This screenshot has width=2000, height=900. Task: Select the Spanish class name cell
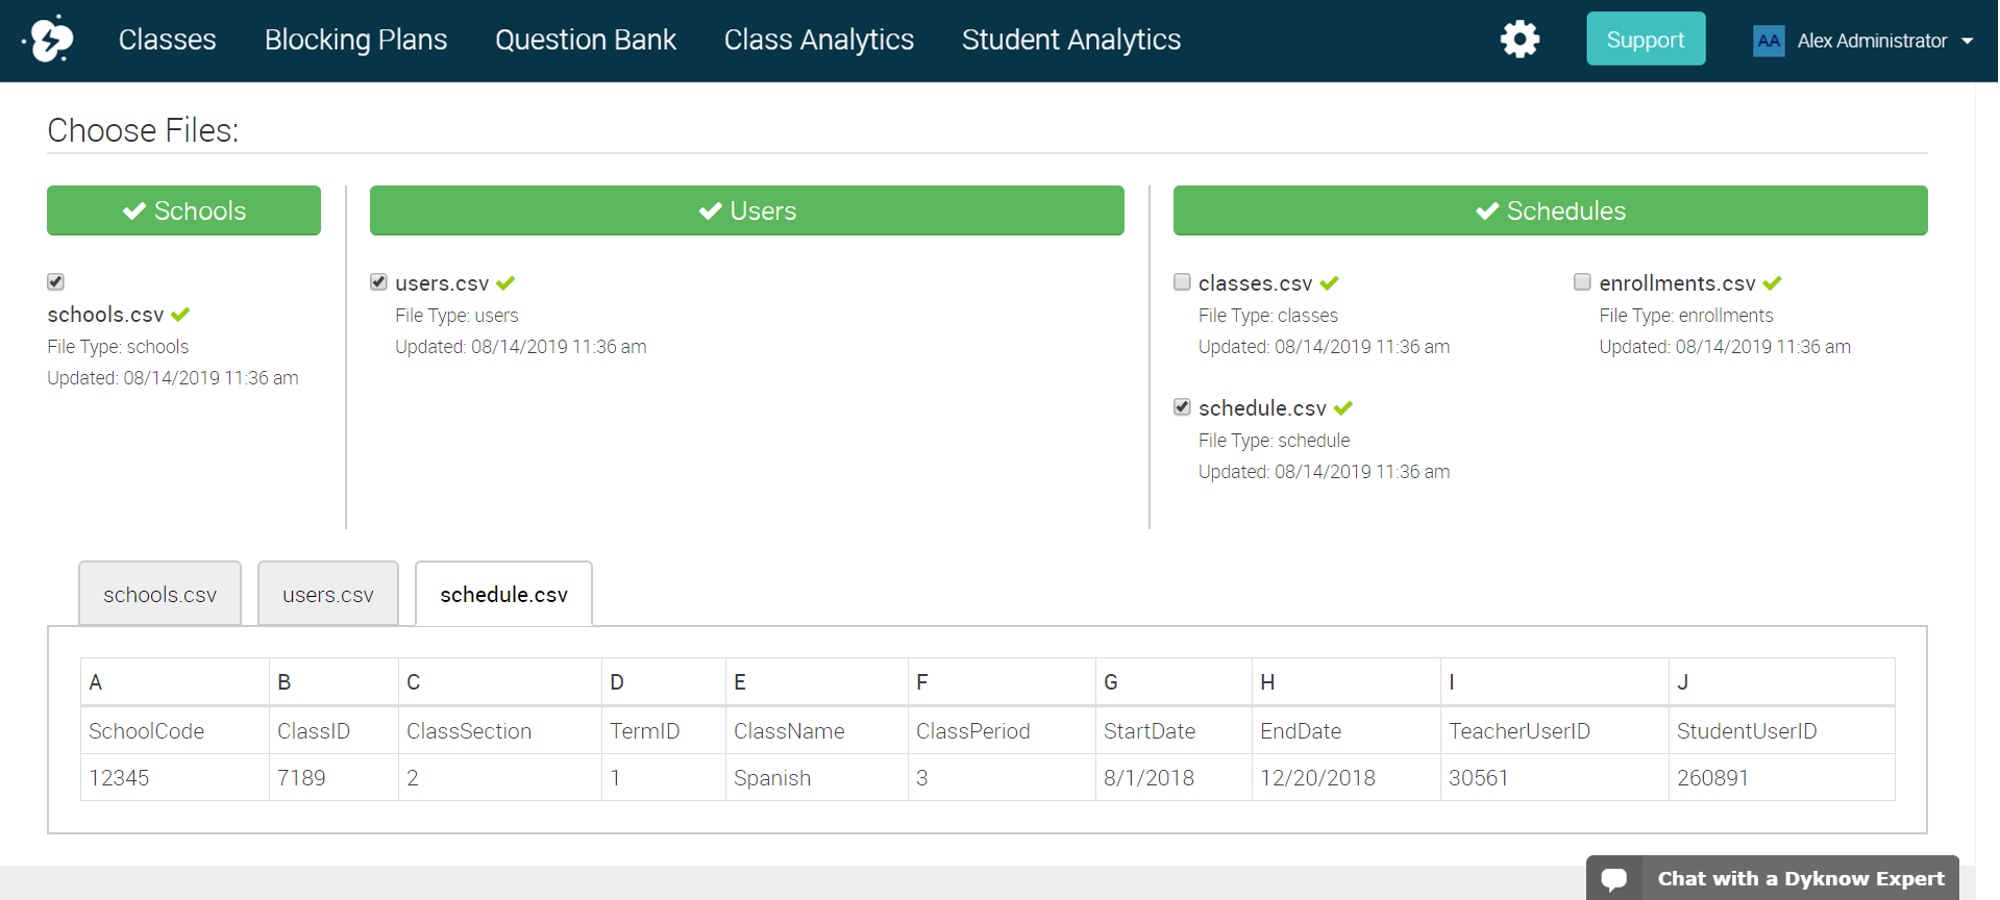(x=817, y=778)
